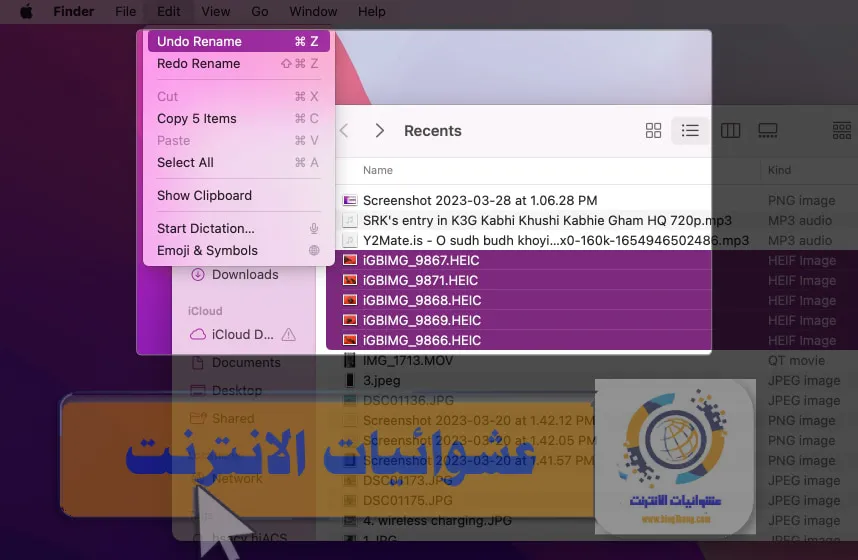Open the Help menu
Image resolution: width=858 pixels, height=560 pixels.
[x=372, y=11]
